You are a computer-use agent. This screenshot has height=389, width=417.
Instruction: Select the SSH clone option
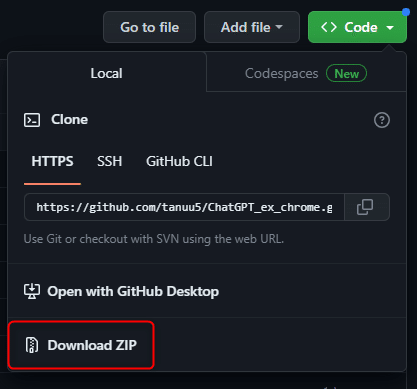click(x=110, y=162)
